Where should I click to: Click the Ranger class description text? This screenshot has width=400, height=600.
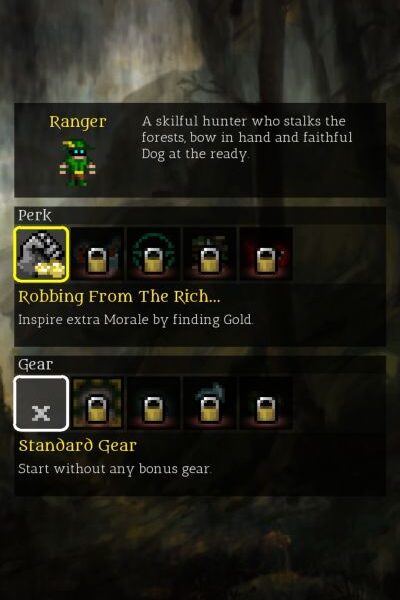(x=247, y=138)
